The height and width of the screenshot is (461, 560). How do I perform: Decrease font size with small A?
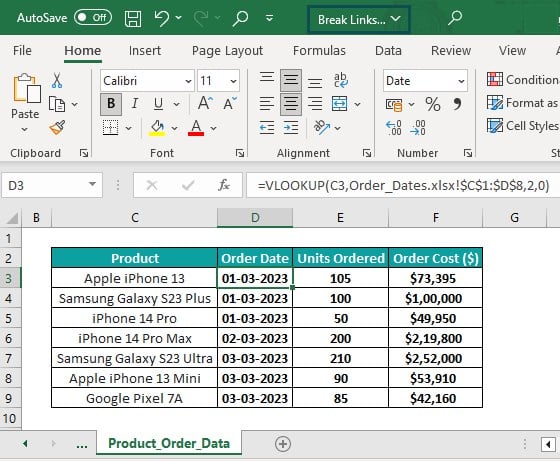click(x=230, y=104)
